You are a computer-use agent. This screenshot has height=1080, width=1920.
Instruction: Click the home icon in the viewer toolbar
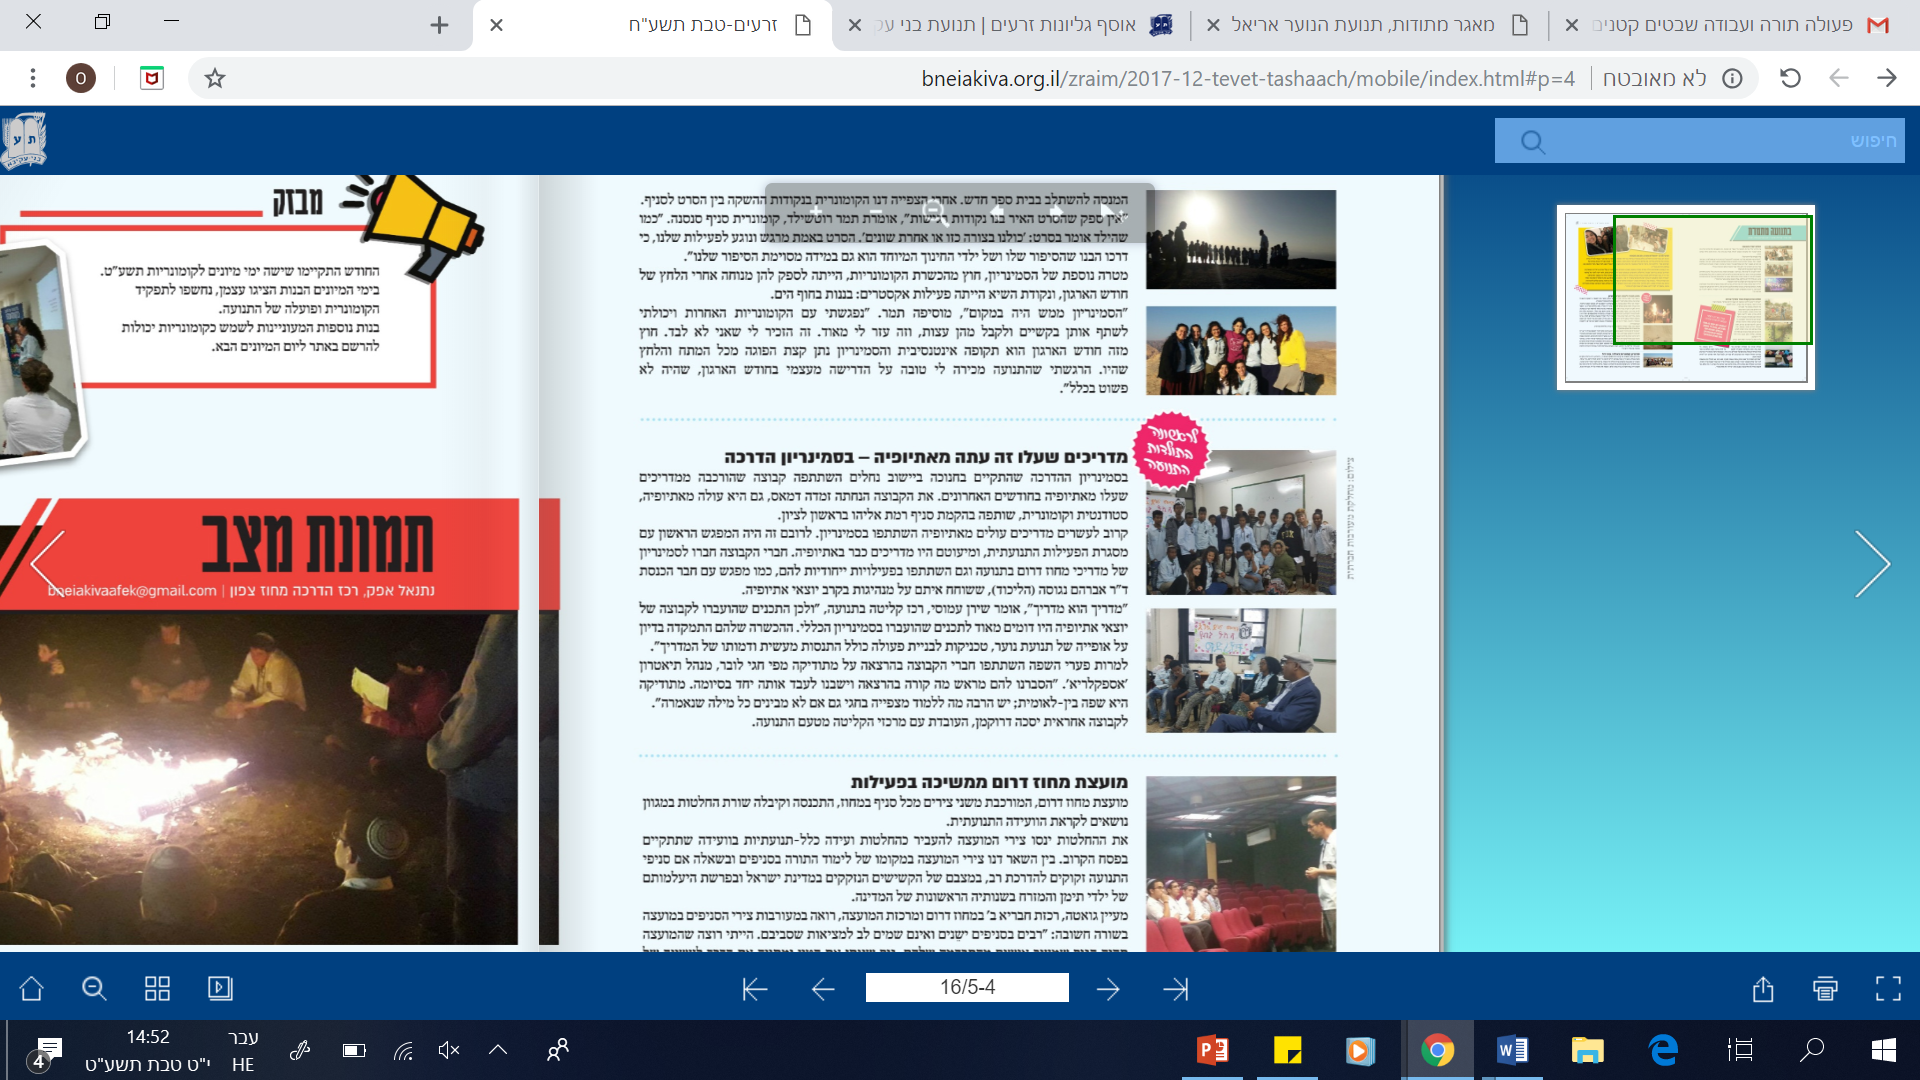pos(31,989)
